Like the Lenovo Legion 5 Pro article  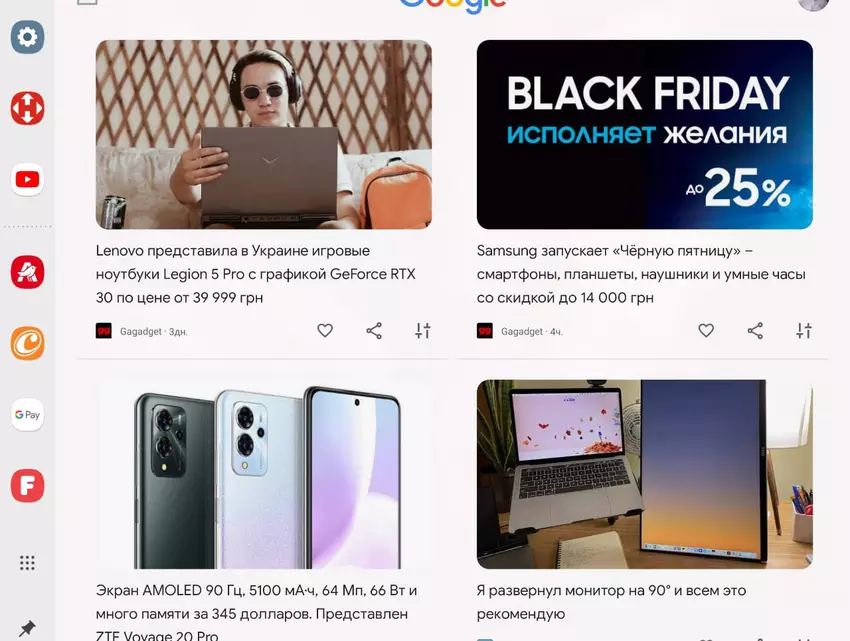[x=325, y=330]
